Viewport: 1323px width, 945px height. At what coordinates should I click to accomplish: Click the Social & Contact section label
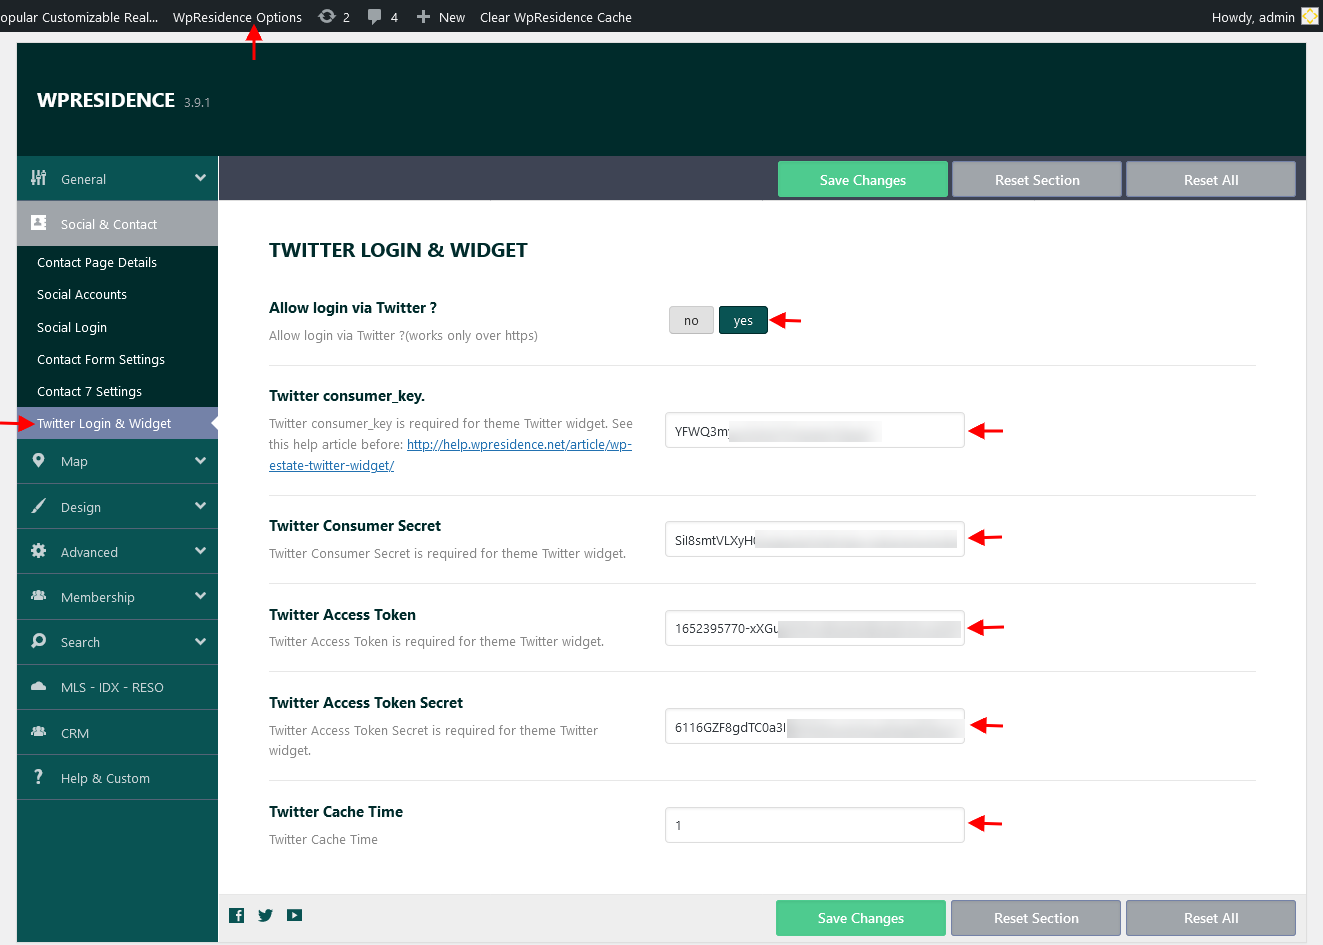coord(109,224)
